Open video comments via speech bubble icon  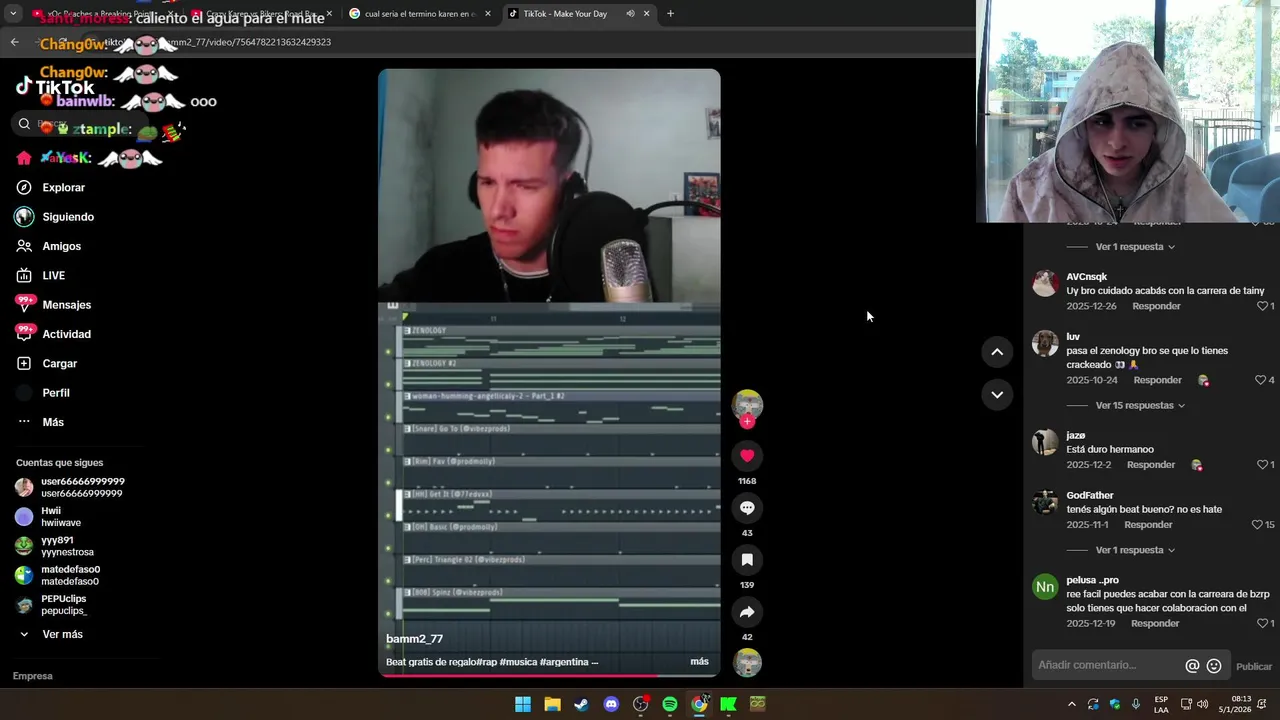coord(747,508)
